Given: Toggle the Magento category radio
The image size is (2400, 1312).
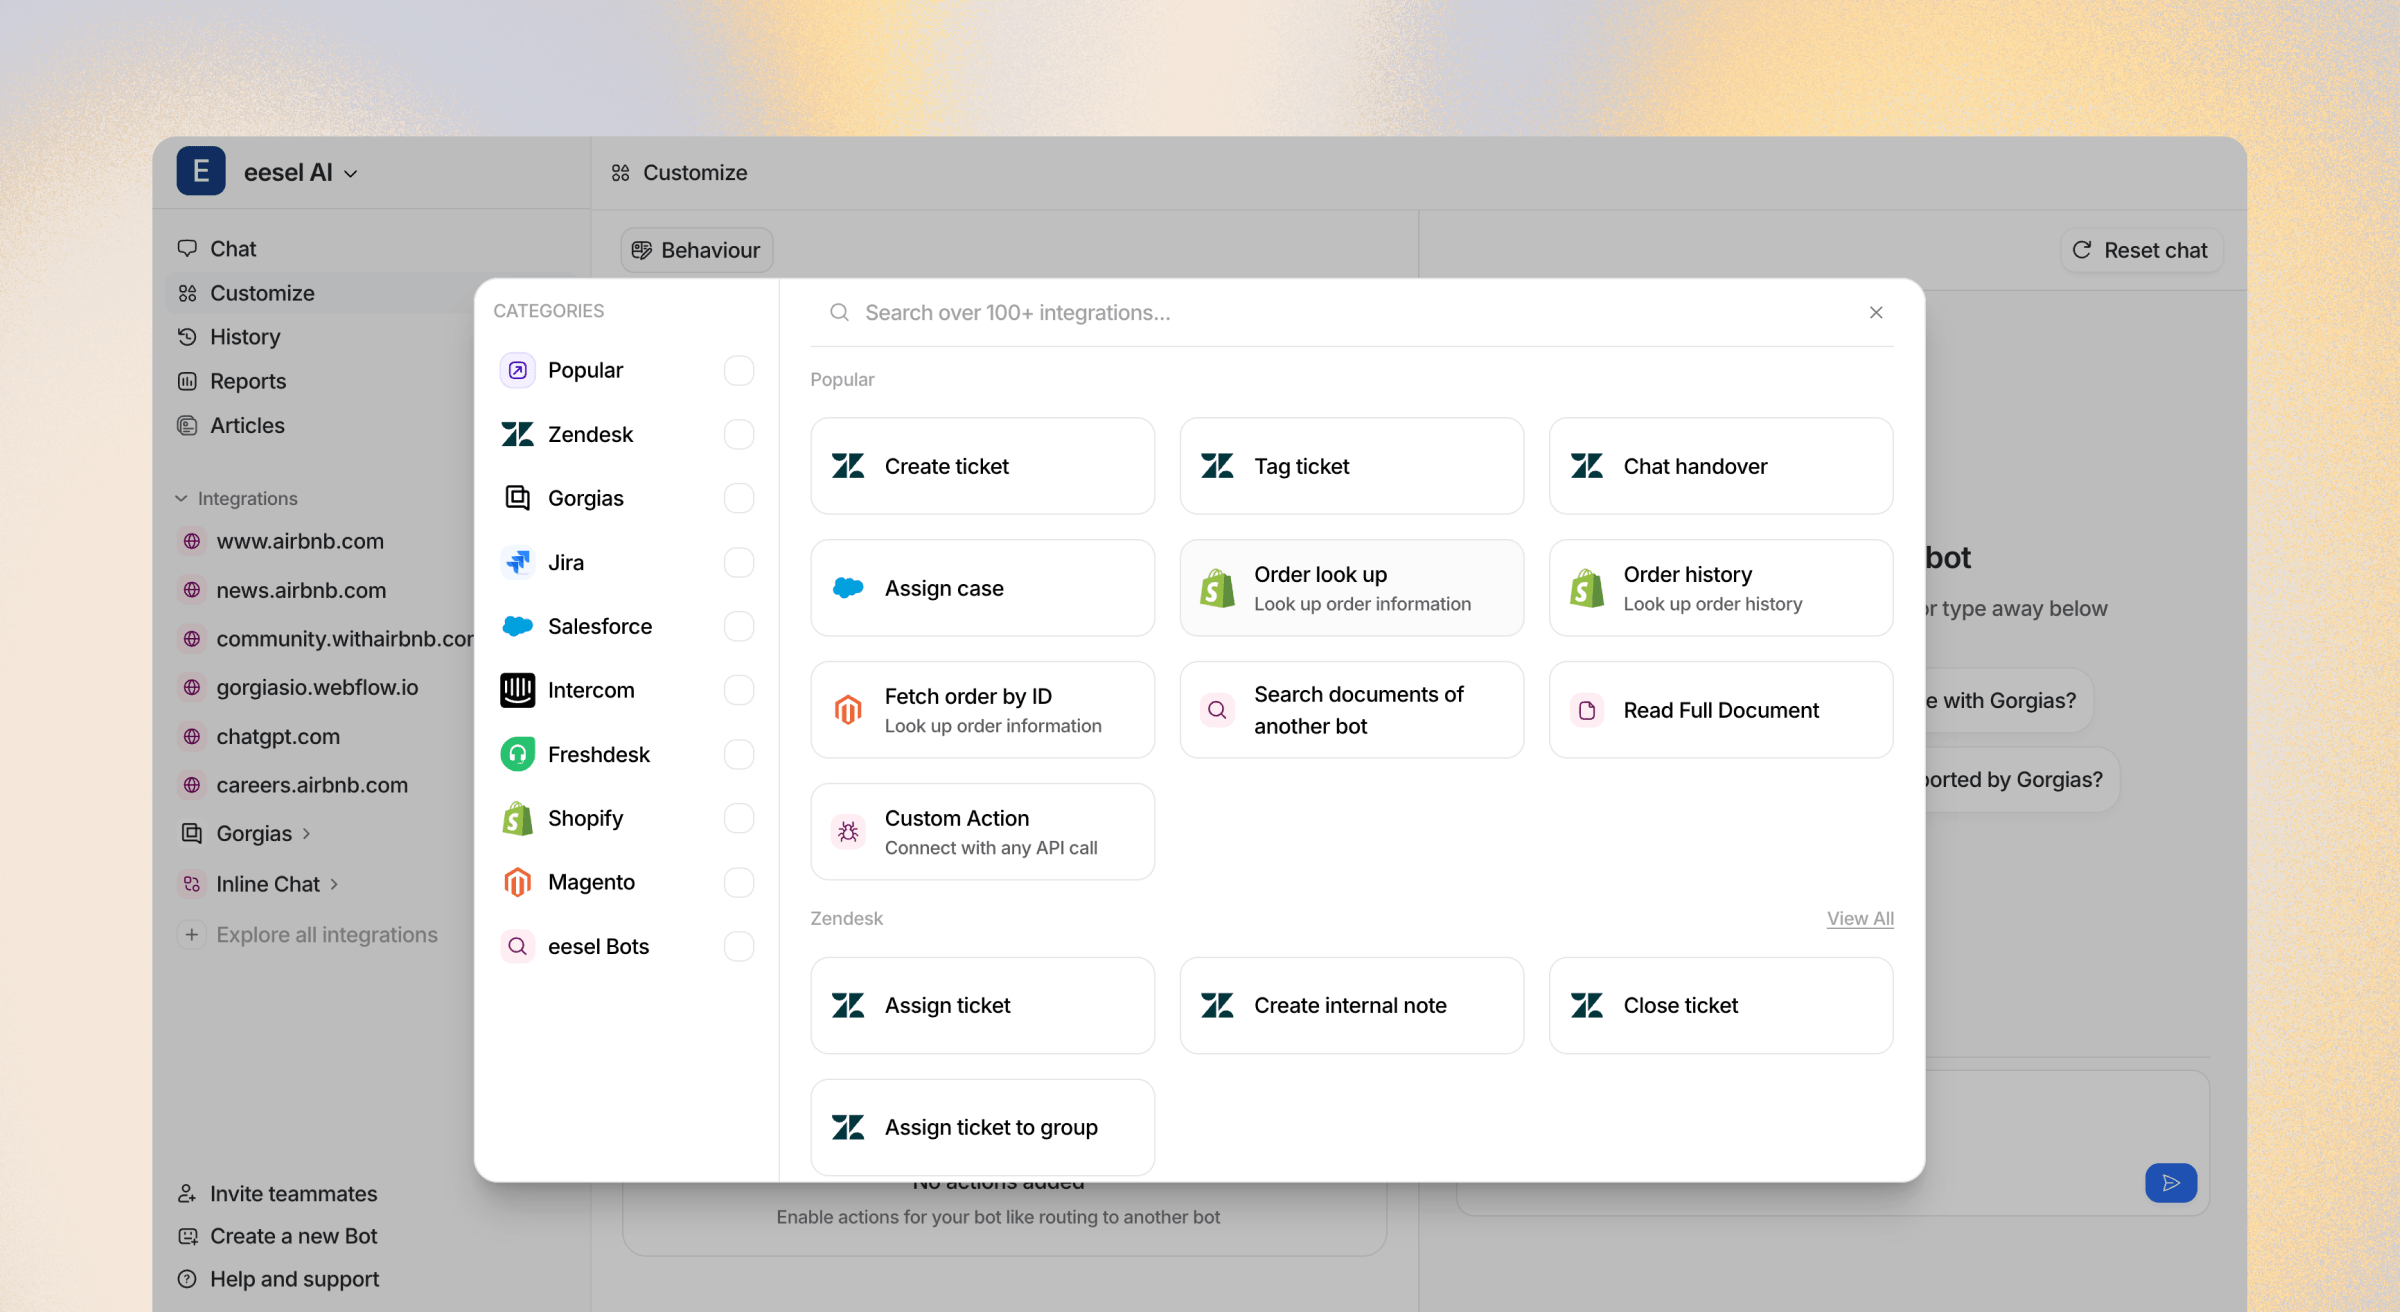Looking at the screenshot, I should [x=739, y=882].
